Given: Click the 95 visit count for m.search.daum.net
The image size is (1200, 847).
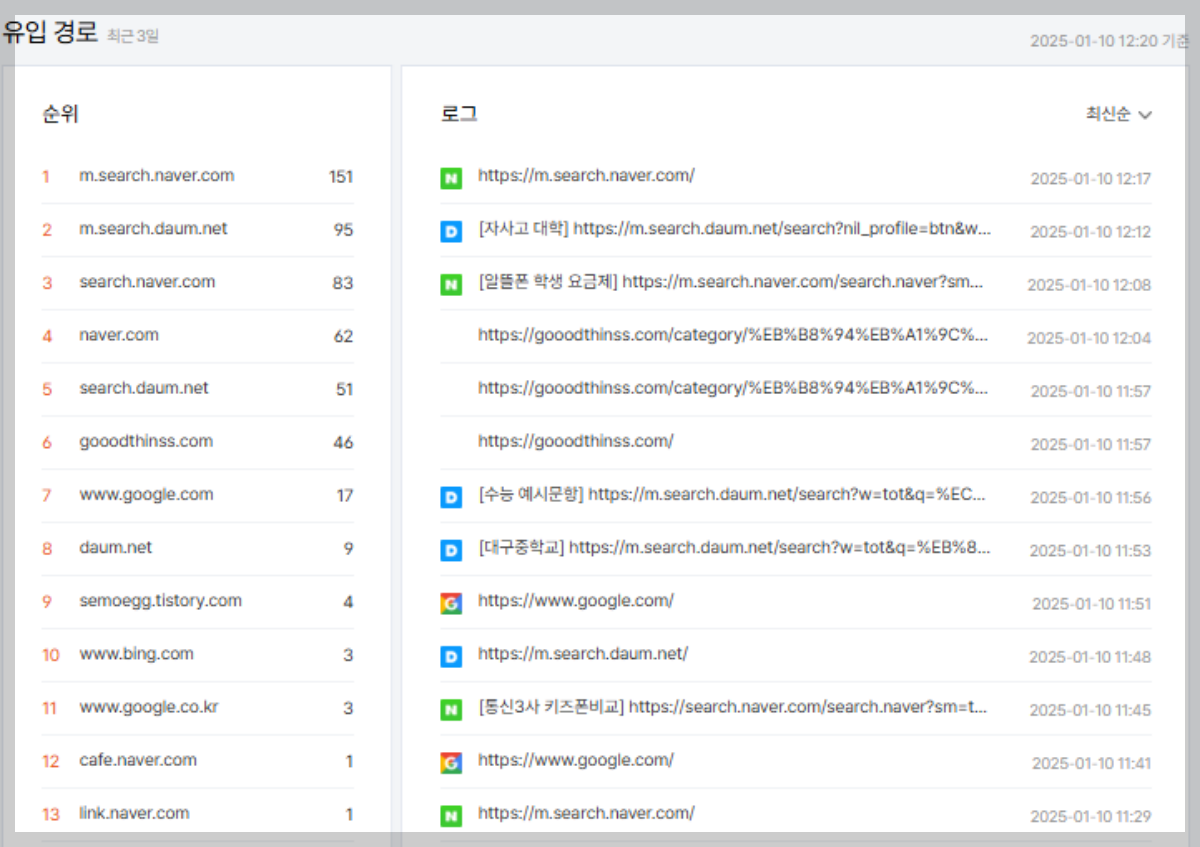Looking at the screenshot, I should [x=343, y=229].
